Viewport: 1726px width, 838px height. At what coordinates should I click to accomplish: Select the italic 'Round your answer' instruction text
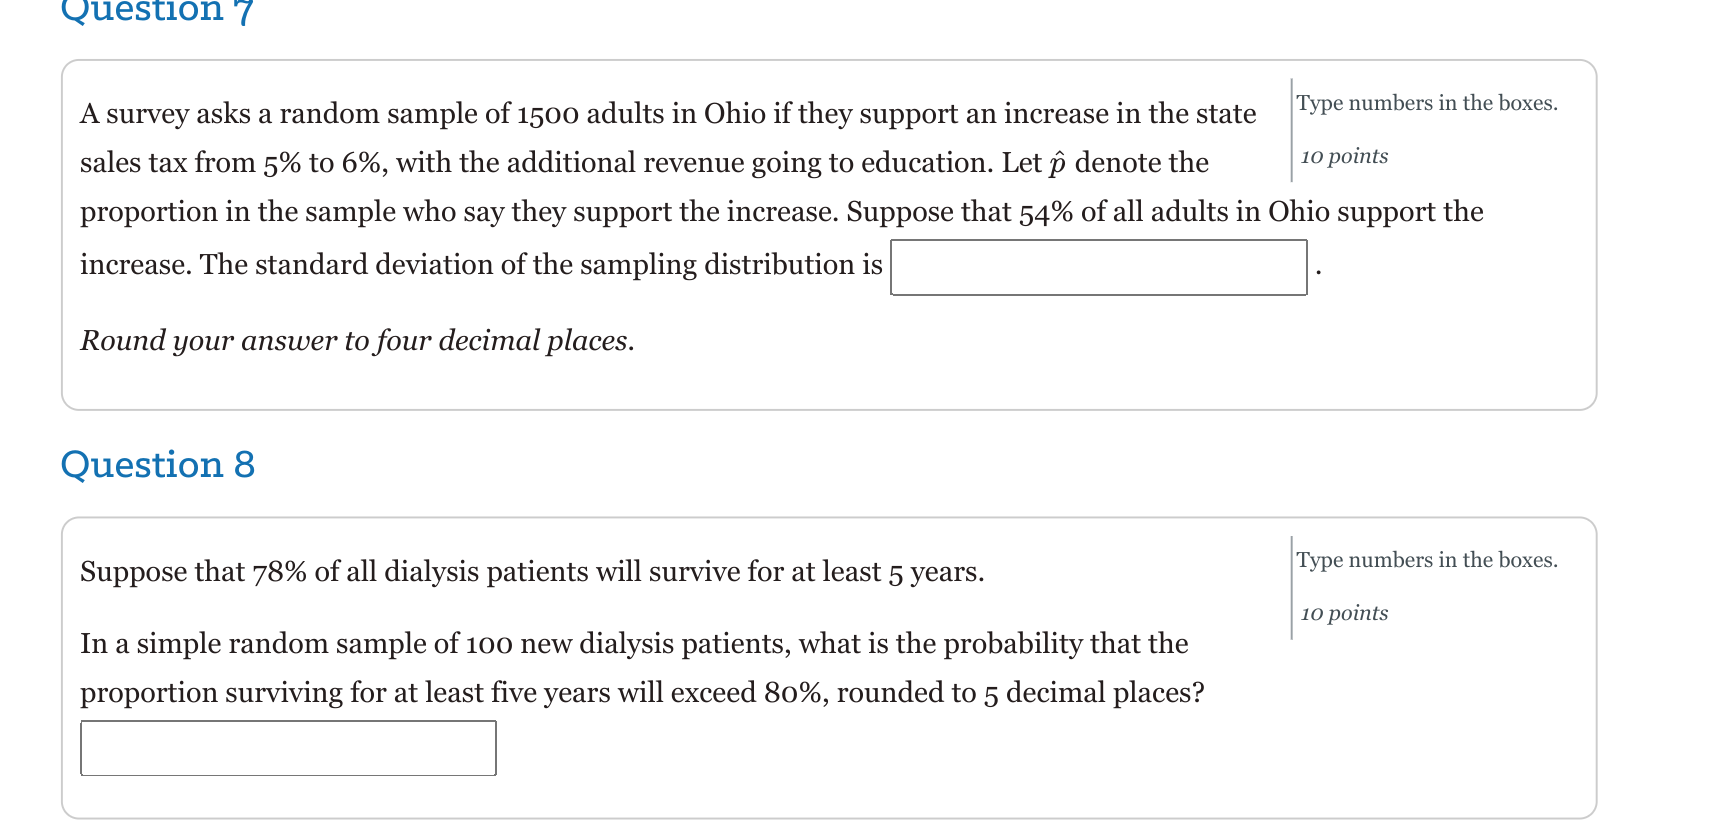pos(356,341)
